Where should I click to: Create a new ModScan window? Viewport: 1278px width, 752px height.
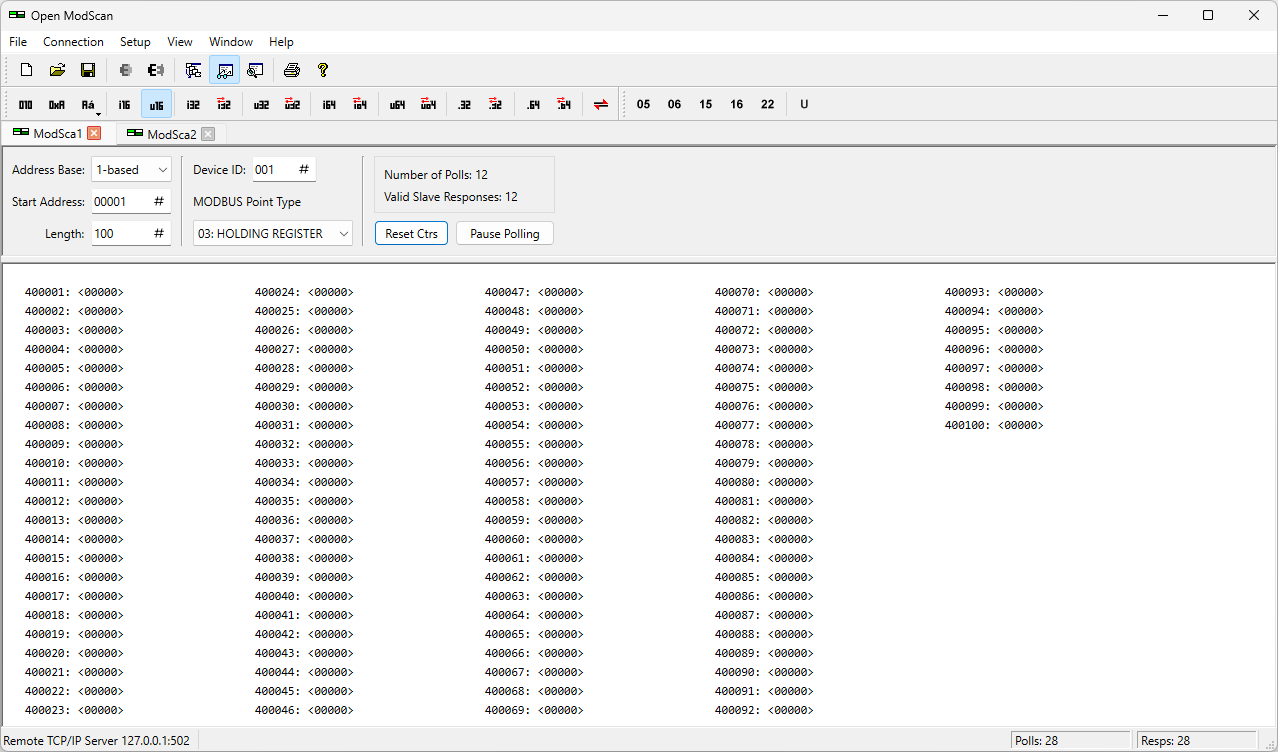[x=26, y=70]
